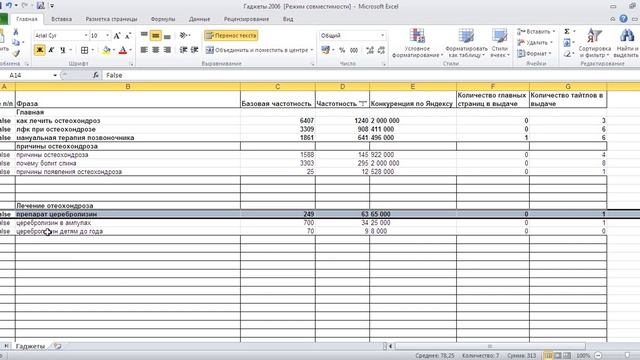Viewport: 640px width, 360px height.
Task: Decrease indent in alignment group
Action: coord(183,50)
